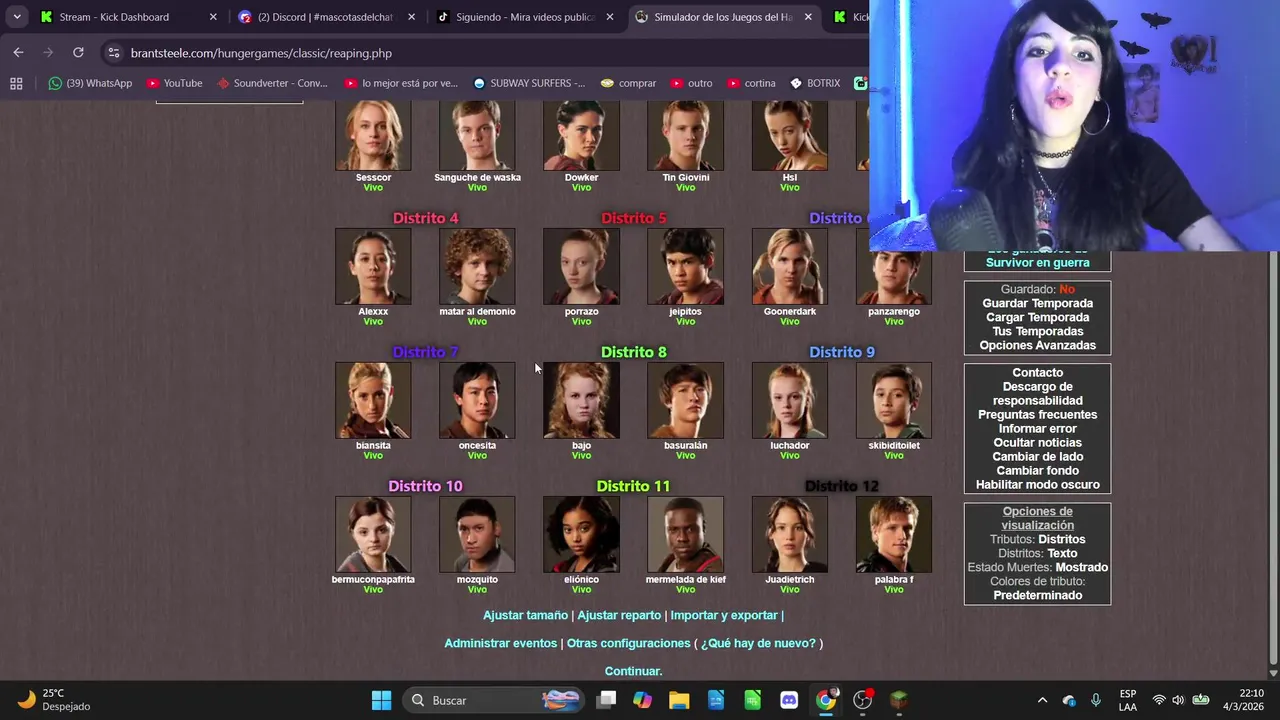Open Importar y exportar link

point(724,615)
